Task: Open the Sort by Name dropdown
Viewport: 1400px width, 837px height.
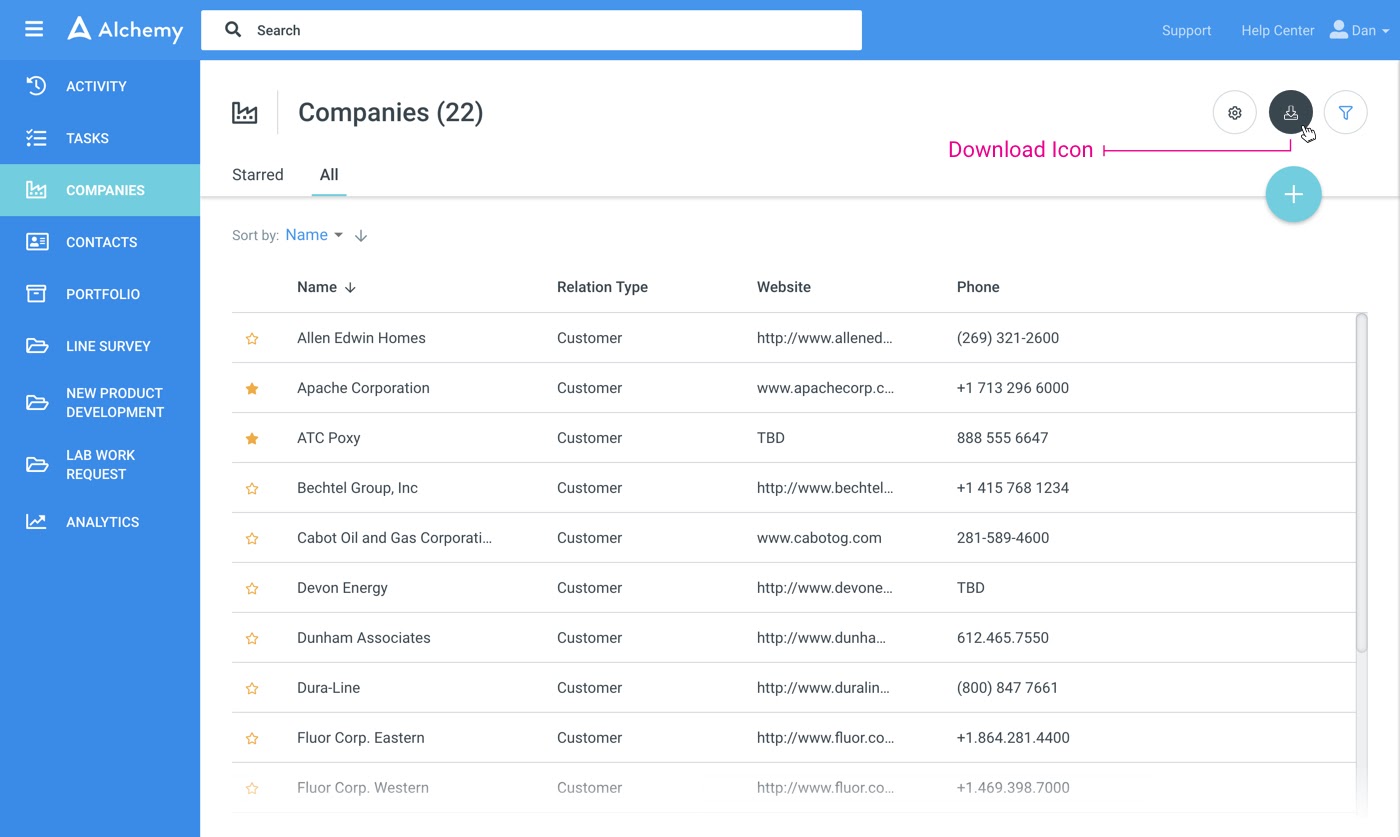Action: pyautogui.click(x=314, y=235)
